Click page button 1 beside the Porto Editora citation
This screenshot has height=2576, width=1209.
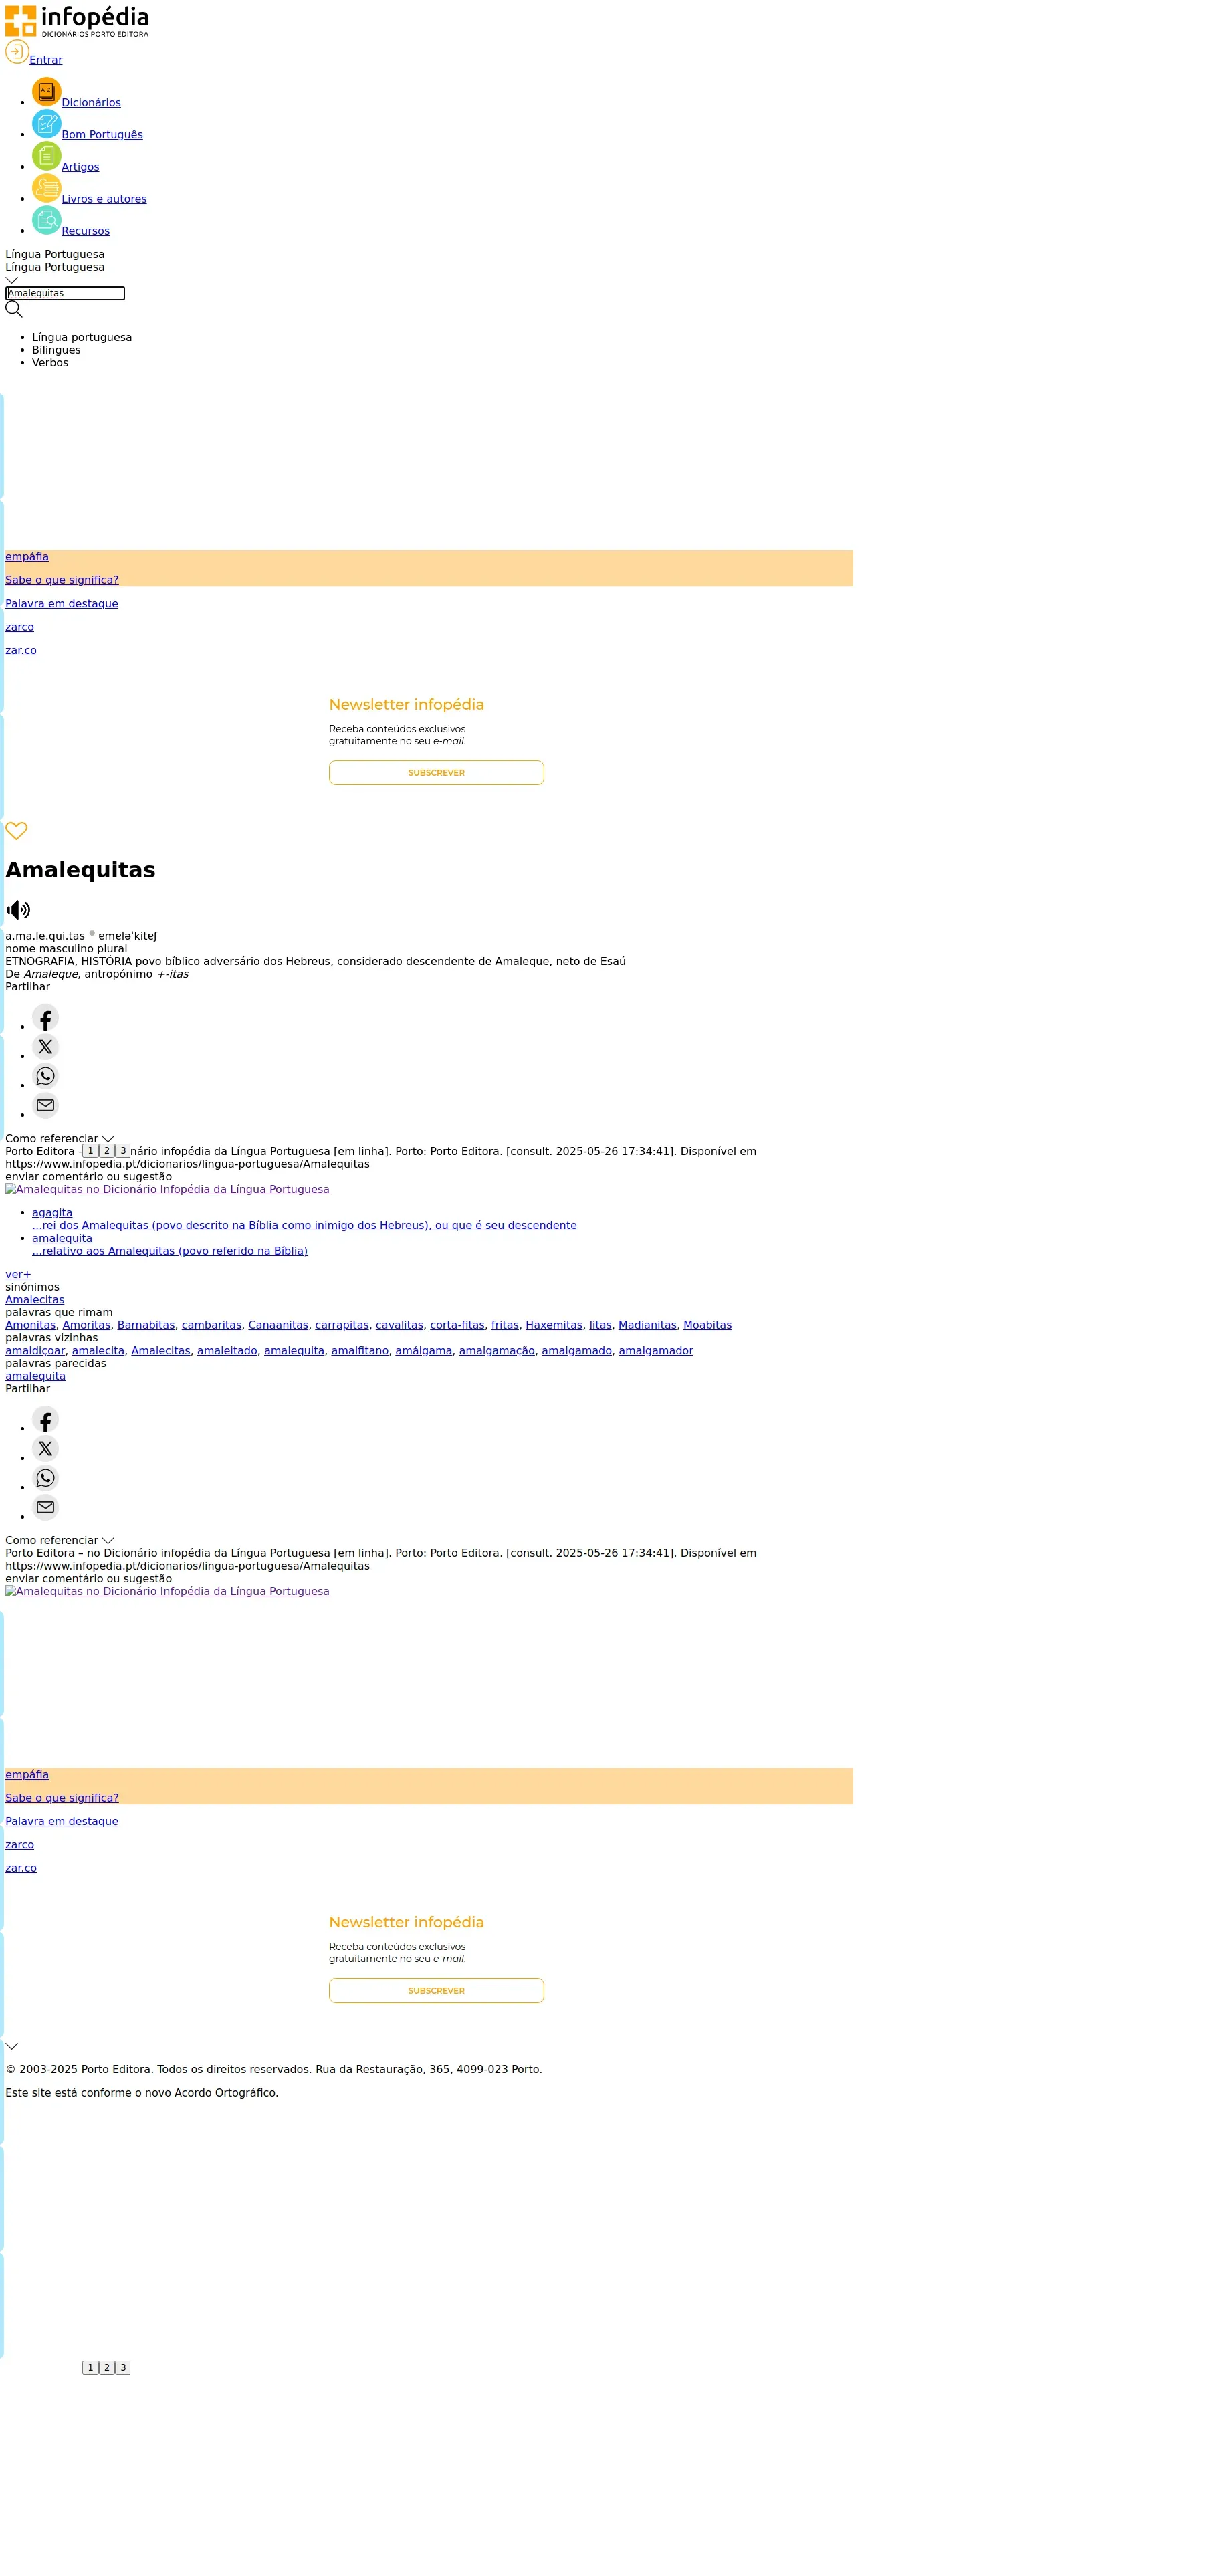(x=90, y=1151)
